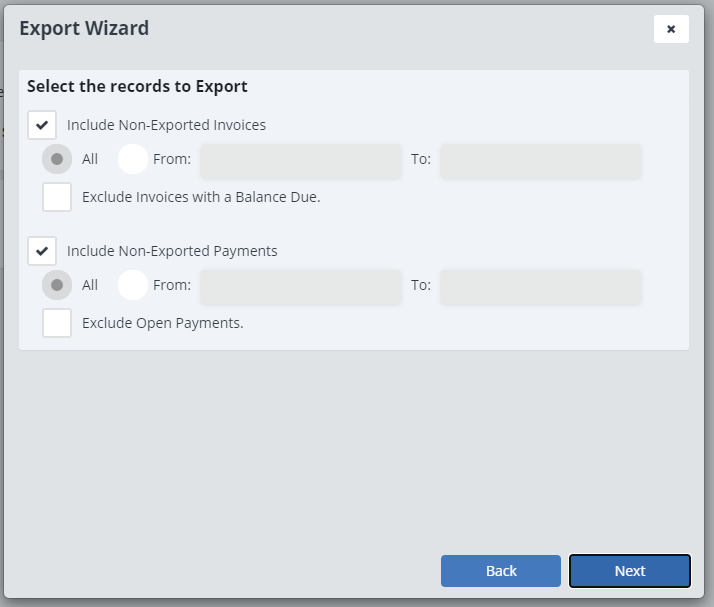Select the From date-range radio for payments

[x=133, y=285]
